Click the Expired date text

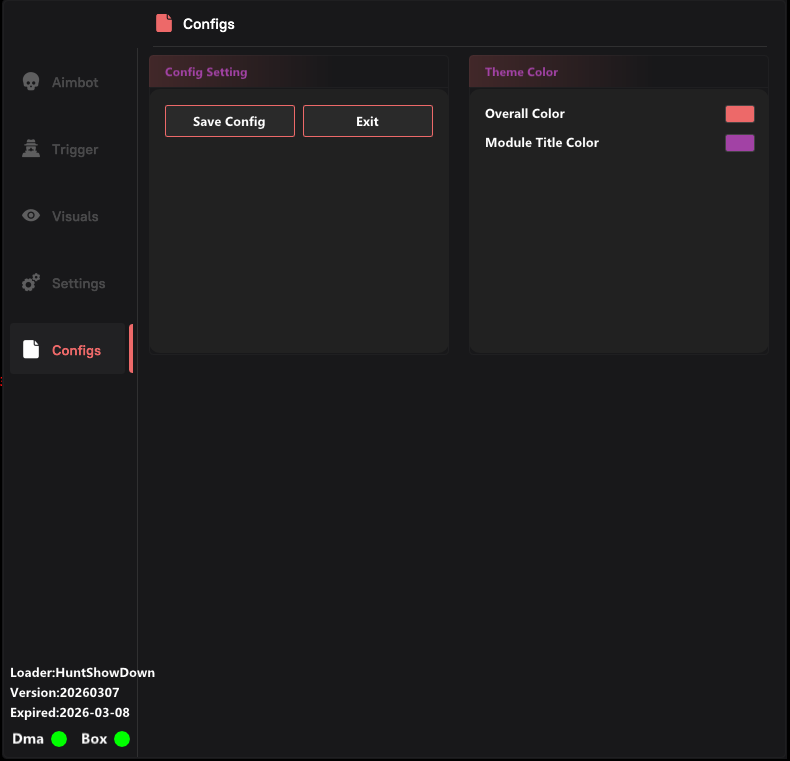(x=70, y=713)
